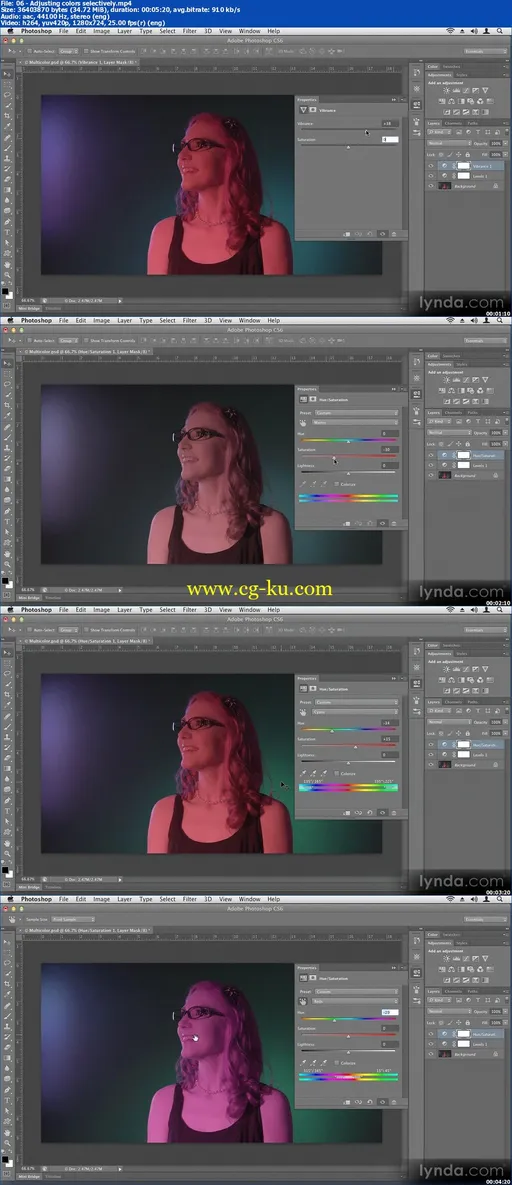Click the foreground color swatch in the 00:02:10 toolbox

[x=6, y=580]
